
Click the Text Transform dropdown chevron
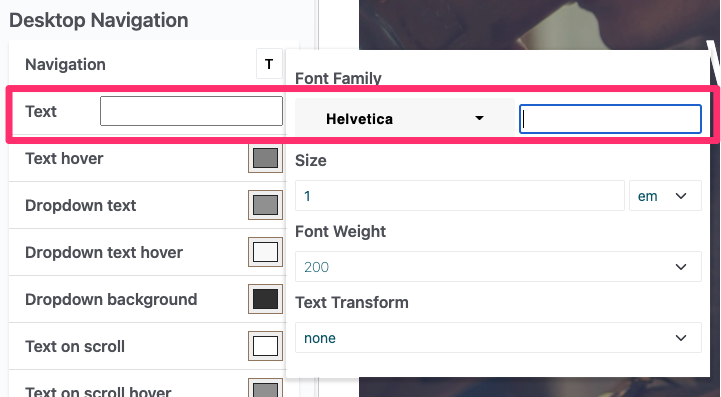click(x=681, y=338)
